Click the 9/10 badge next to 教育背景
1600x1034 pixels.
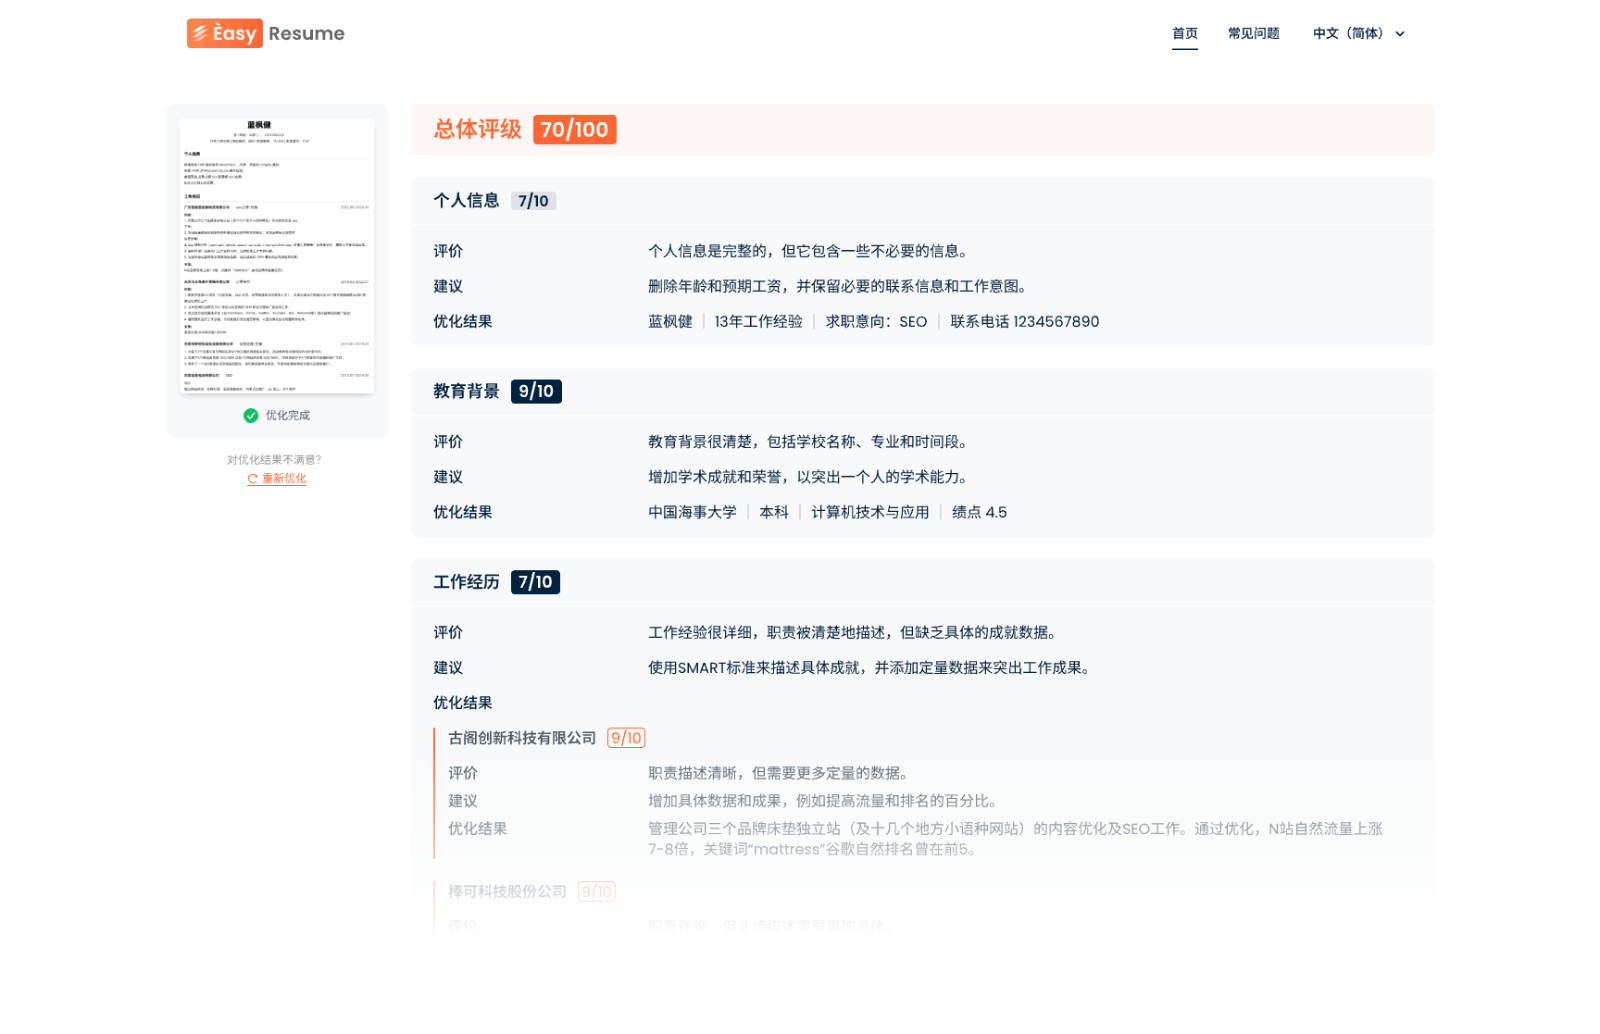coord(536,391)
